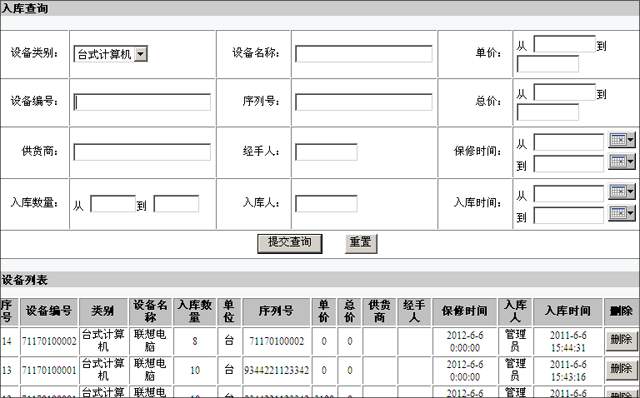Click the 设备列表 section title
The width and height of the screenshot is (640, 398).
click(x=24, y=280)
